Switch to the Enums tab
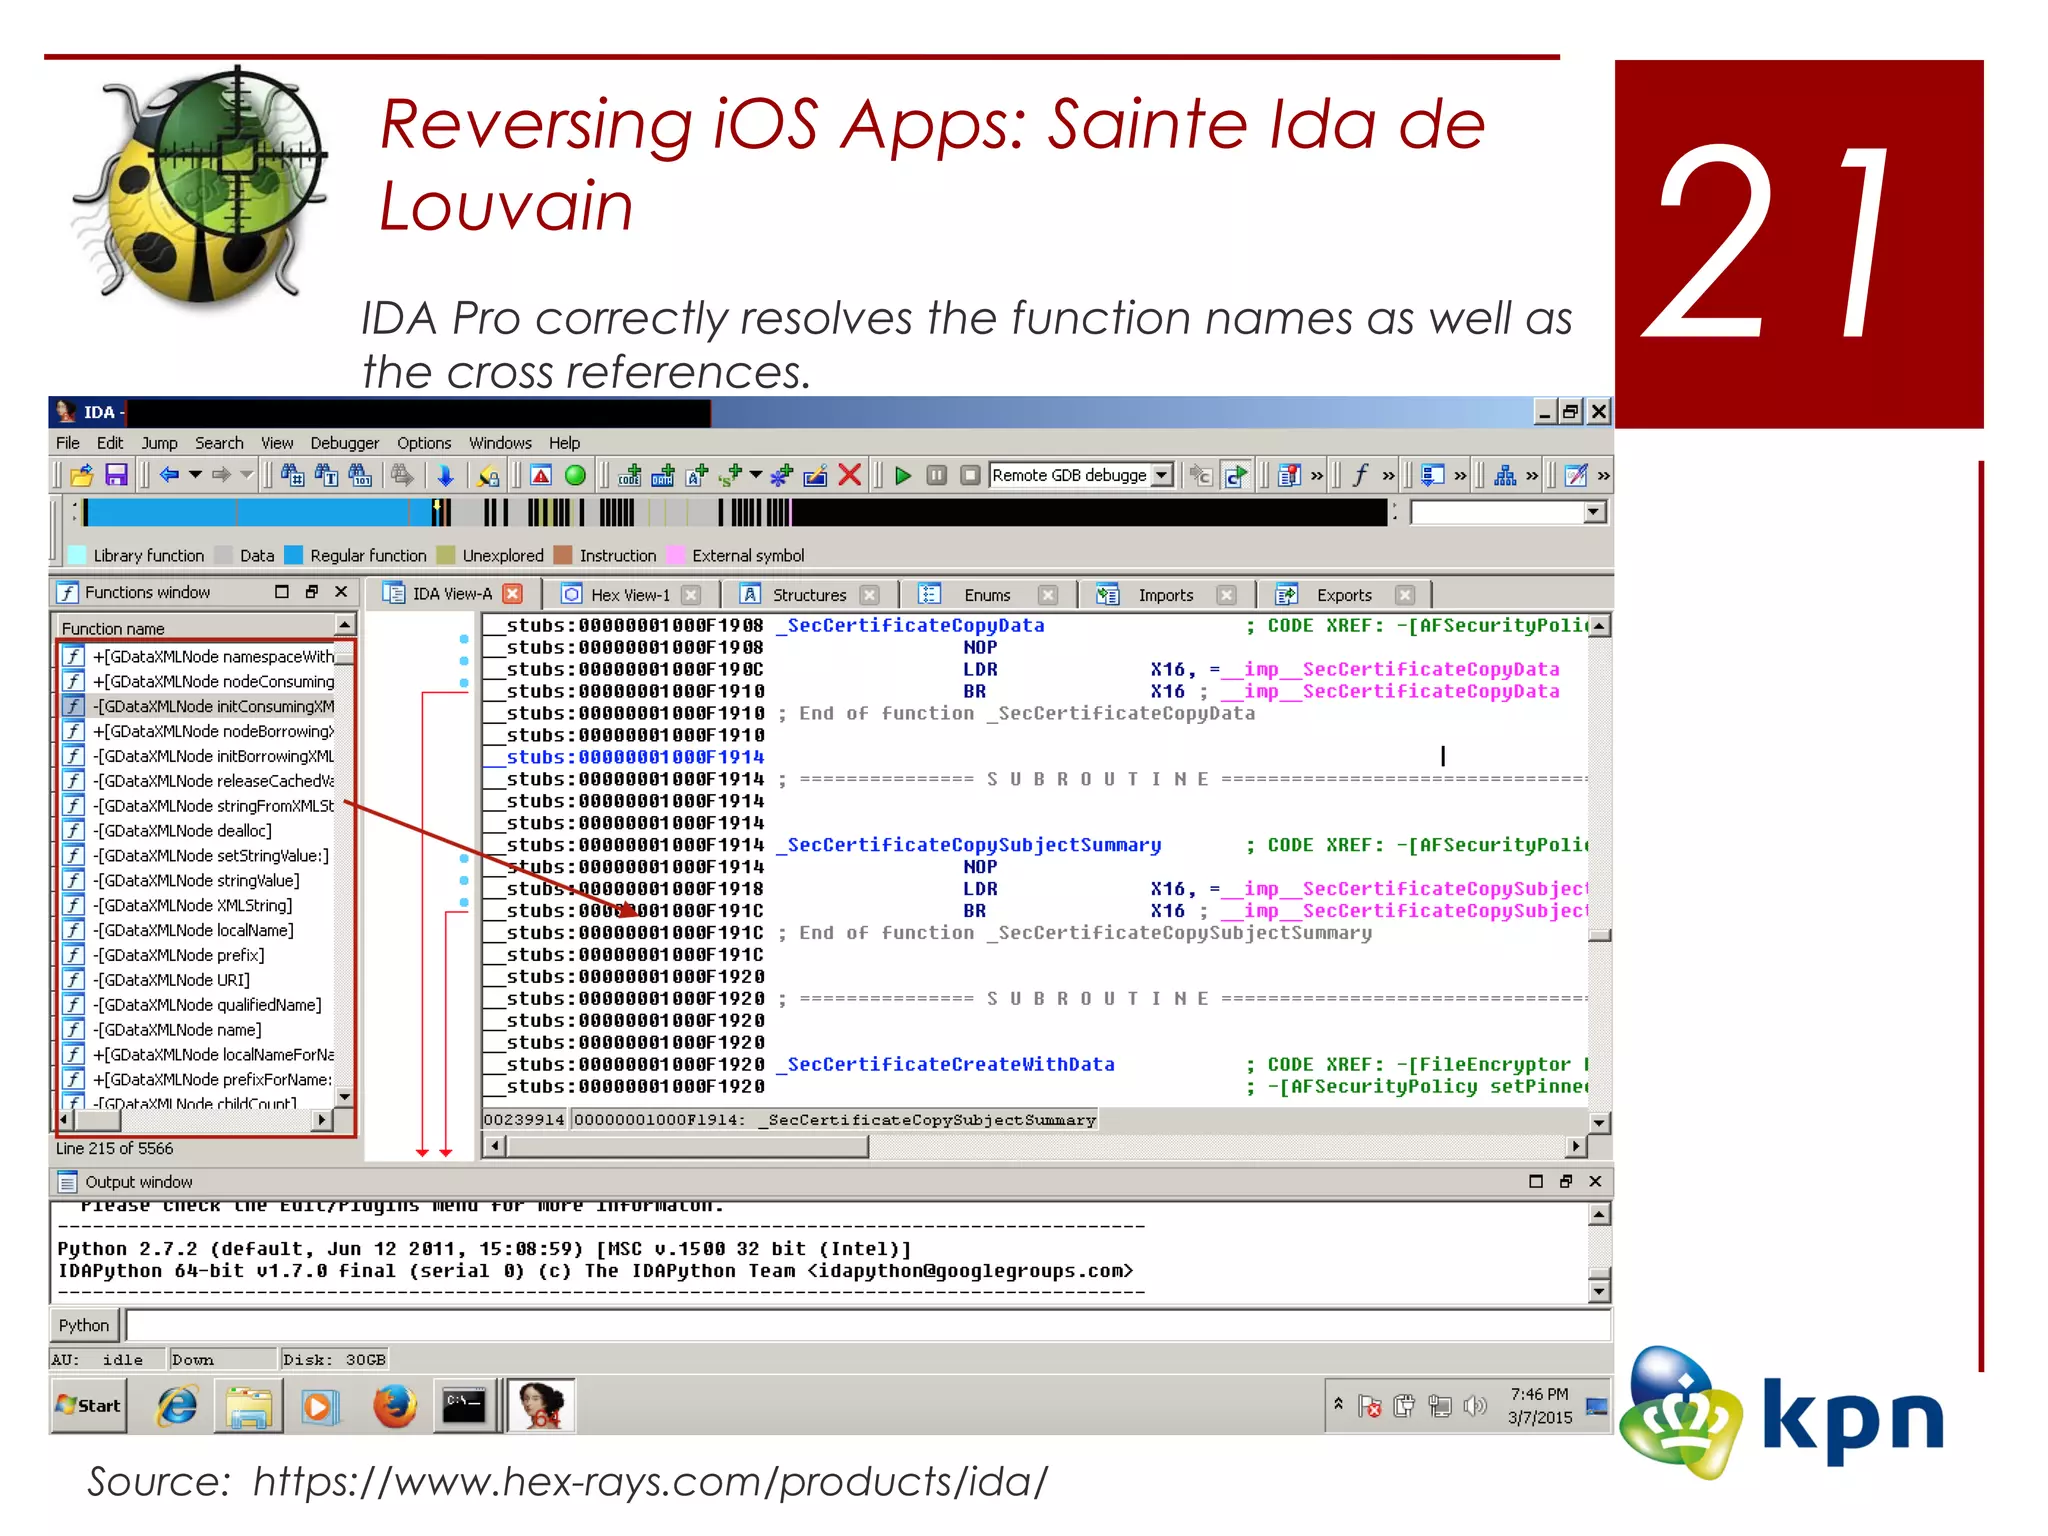 (987, 595)
